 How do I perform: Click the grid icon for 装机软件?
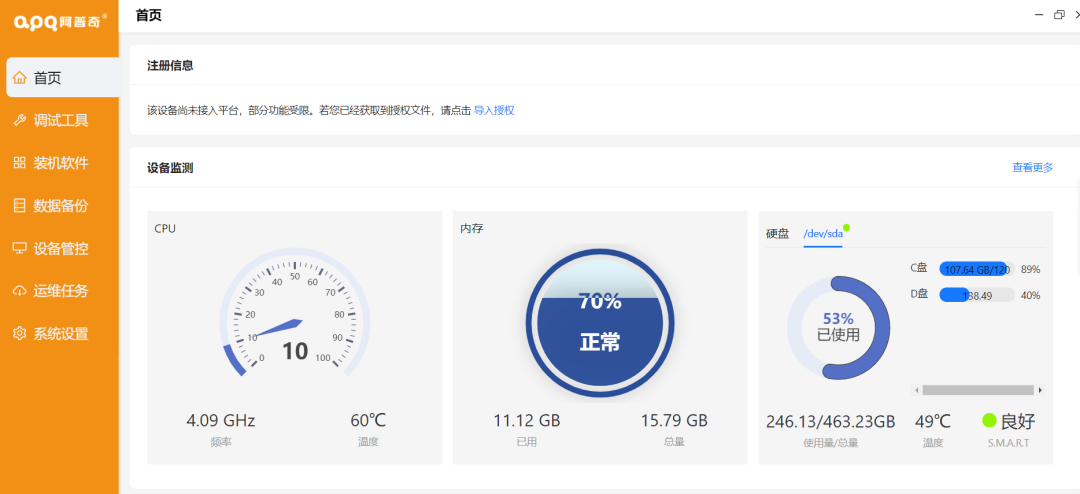(x=20, y=163)
